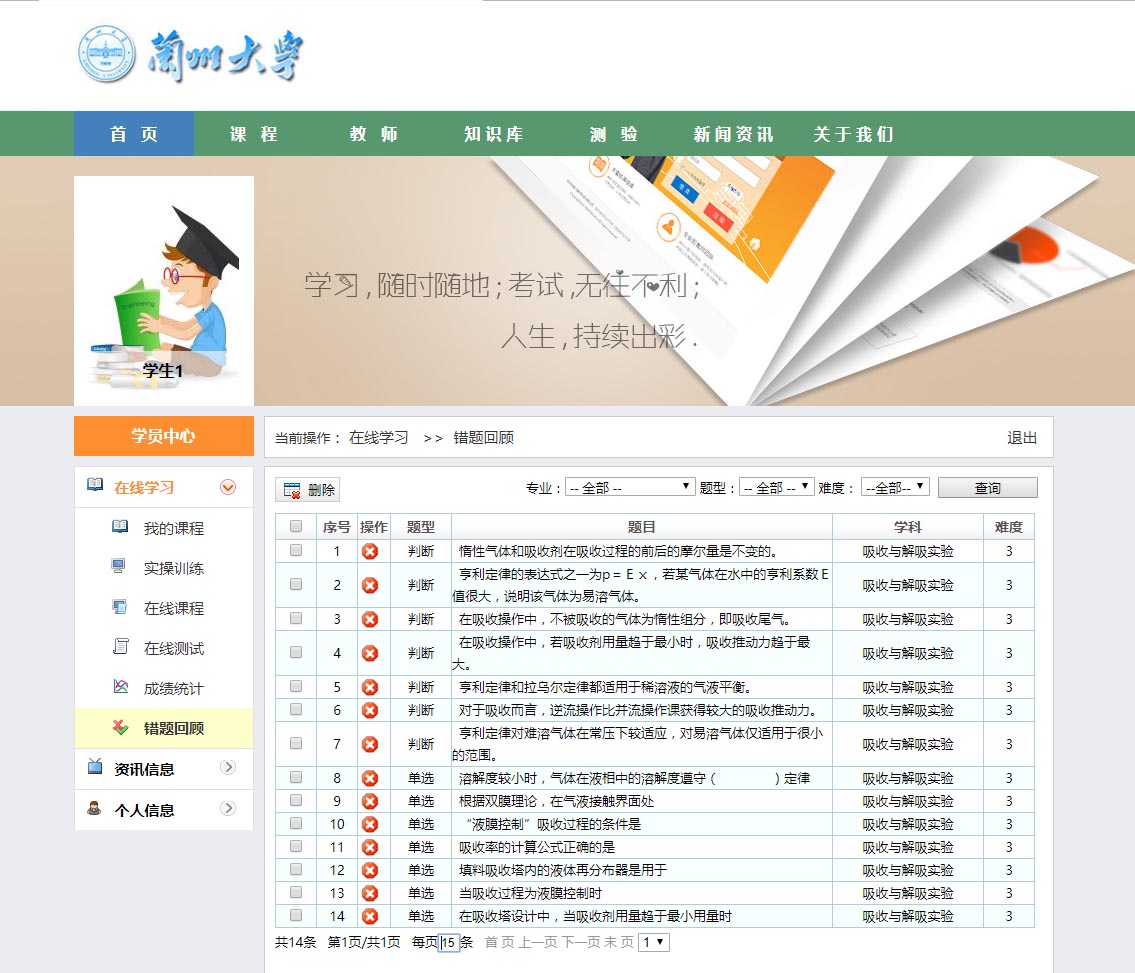Open the 知识库 navigation menu item
1135x973 pixels.
[493, 134]
